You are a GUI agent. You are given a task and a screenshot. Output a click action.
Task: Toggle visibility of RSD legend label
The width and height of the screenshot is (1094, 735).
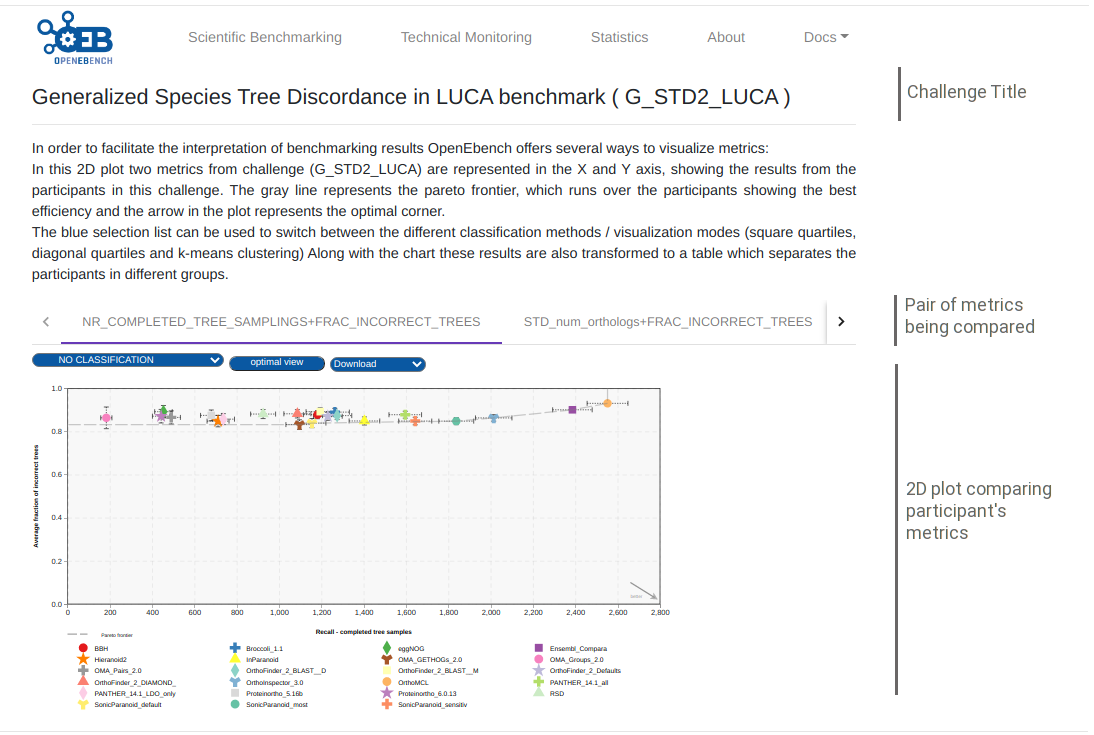coord(557,694)
